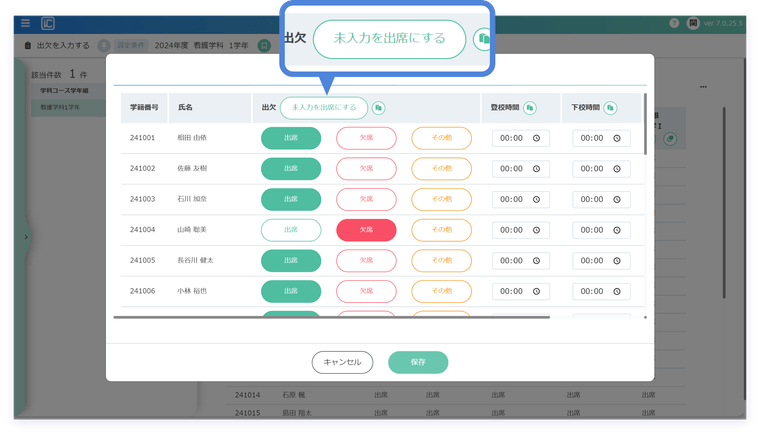Set student 241004 to その他
Screen dimensions: 760x436
442,230
